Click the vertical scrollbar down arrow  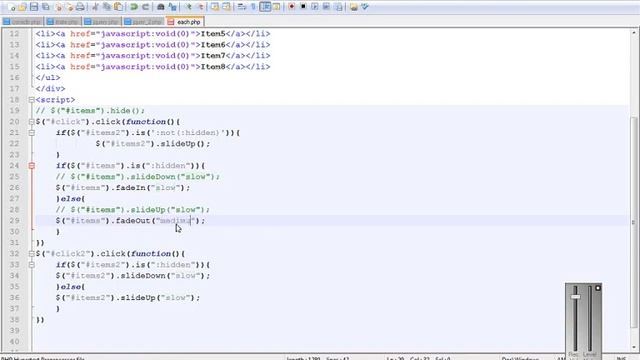pos(634,347)
